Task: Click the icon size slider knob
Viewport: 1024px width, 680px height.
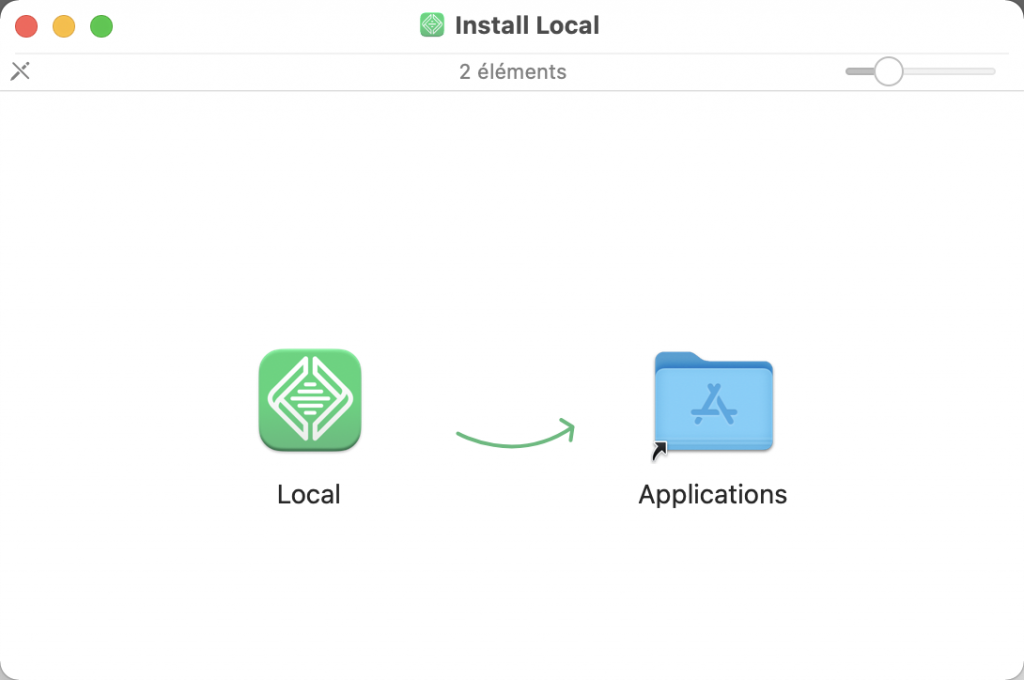Action: coord(888,71)
